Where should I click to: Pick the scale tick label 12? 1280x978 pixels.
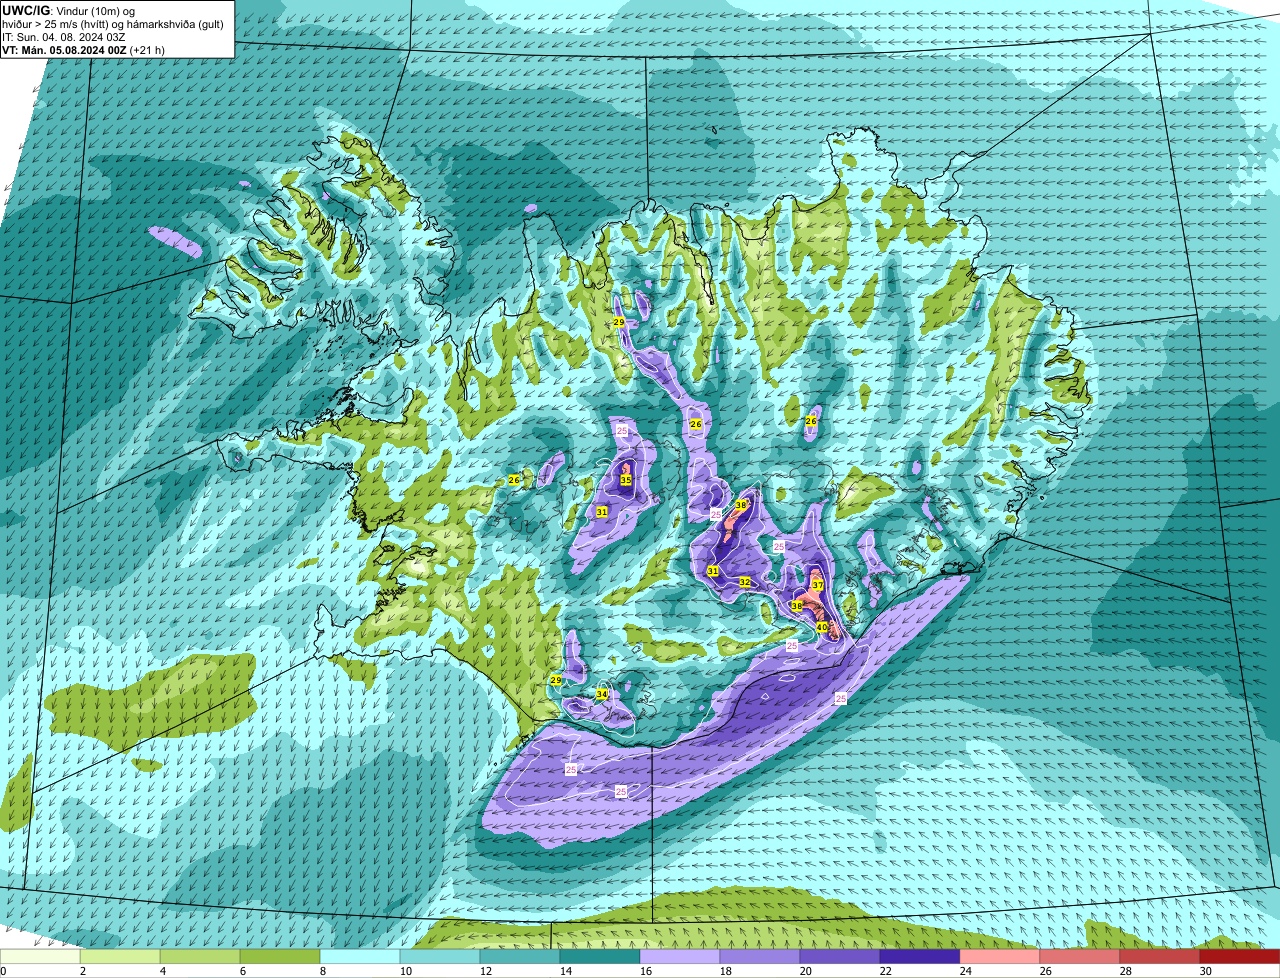[x=486, y=971]
